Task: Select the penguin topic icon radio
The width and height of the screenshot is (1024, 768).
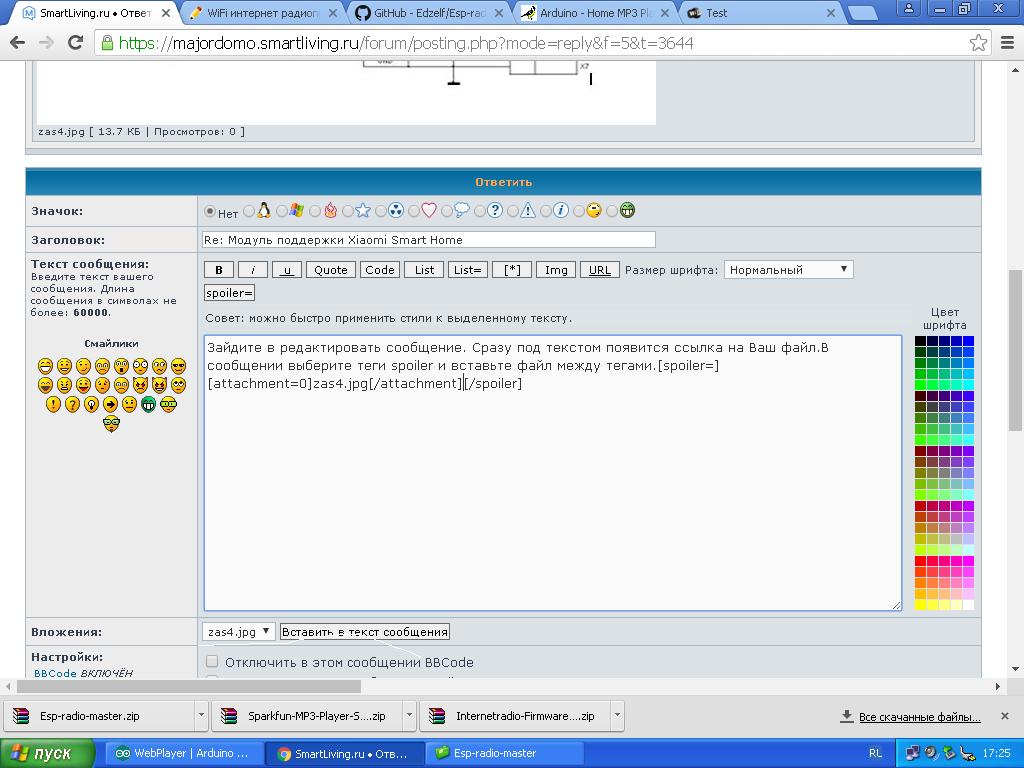Action: click(249, 212)
